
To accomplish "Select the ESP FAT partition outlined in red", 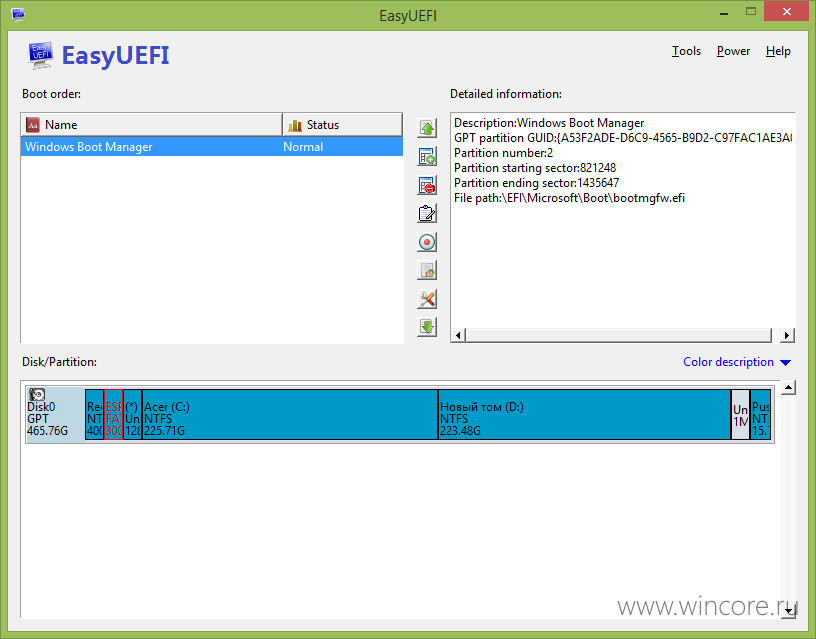I will (x=113, y=414).
